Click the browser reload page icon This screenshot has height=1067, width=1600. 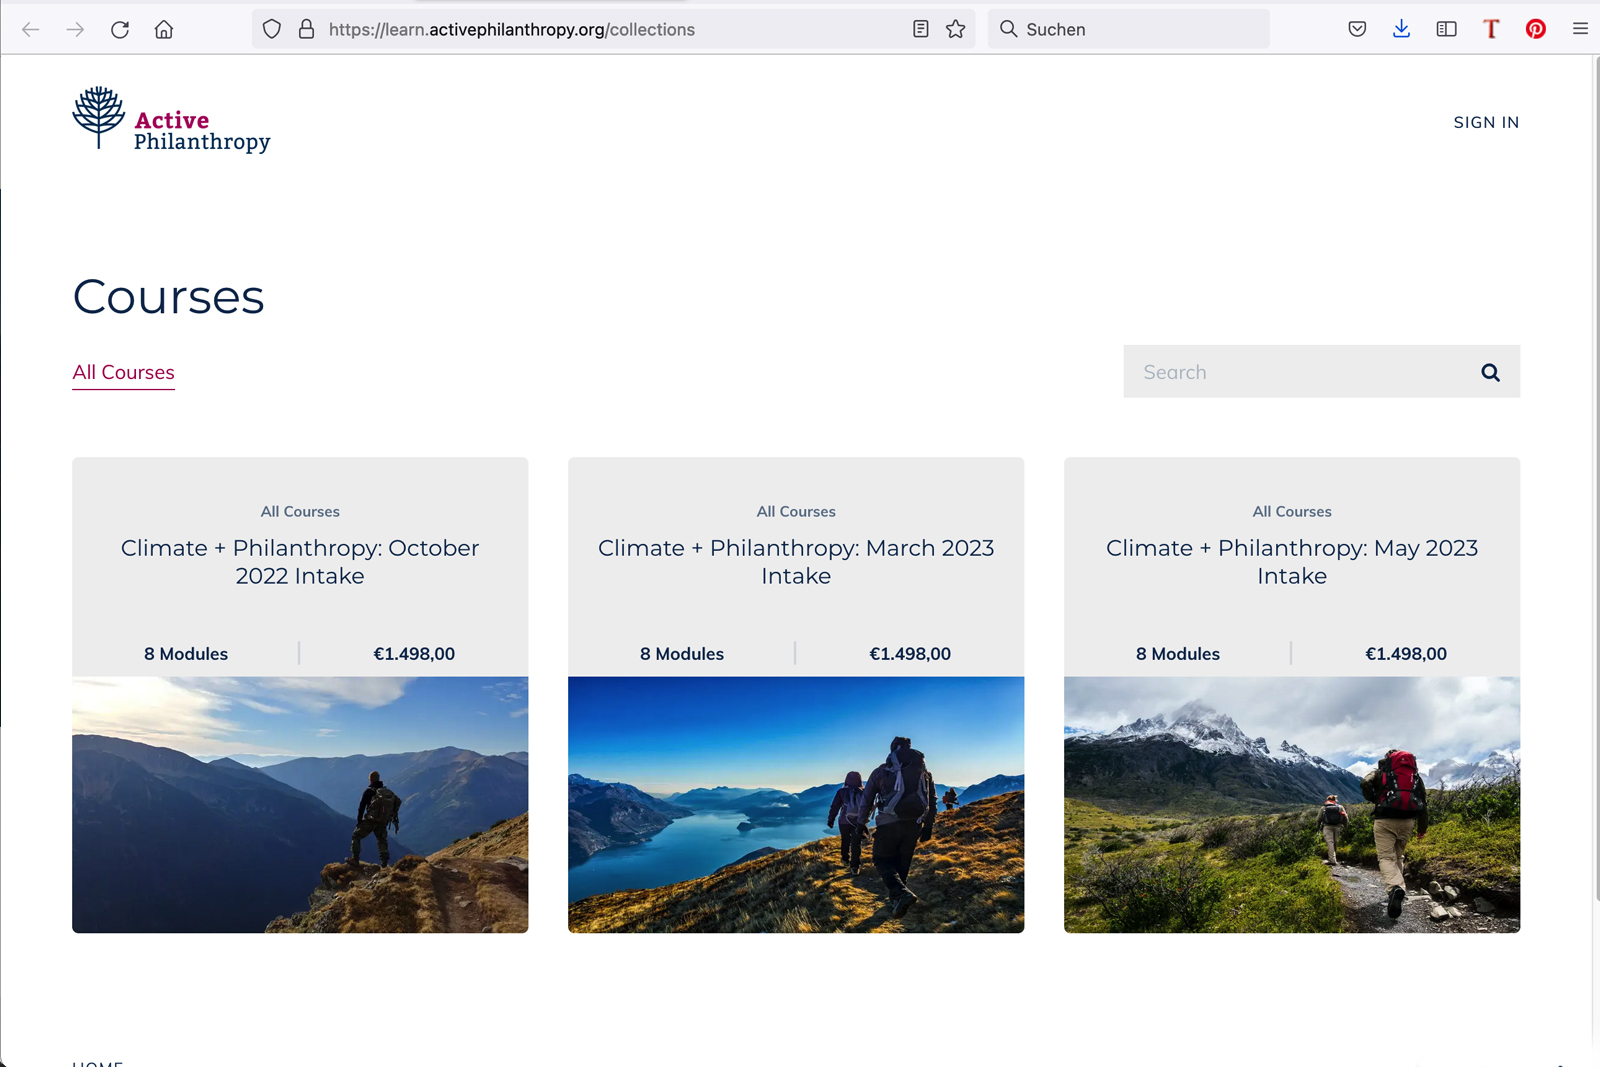(120, 29)
